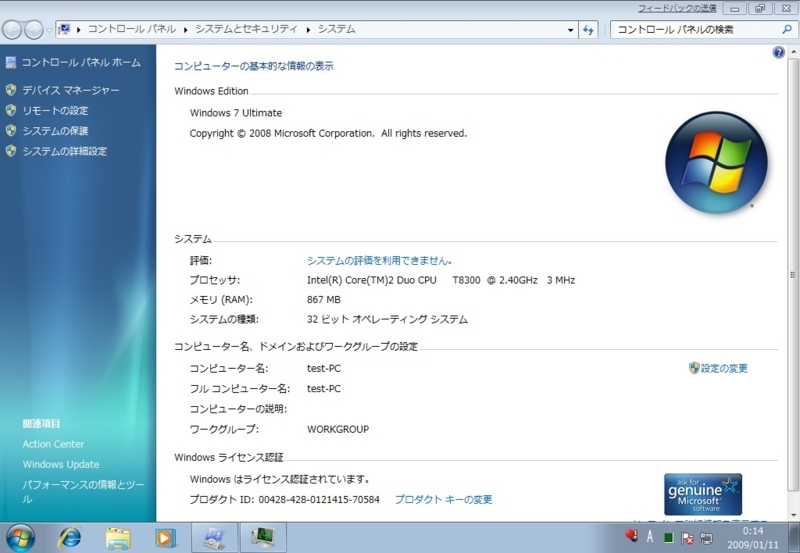The image size is (800, 553).
Task: Go forward with the Forward arrow button
Action: click(x=34, y=30)
